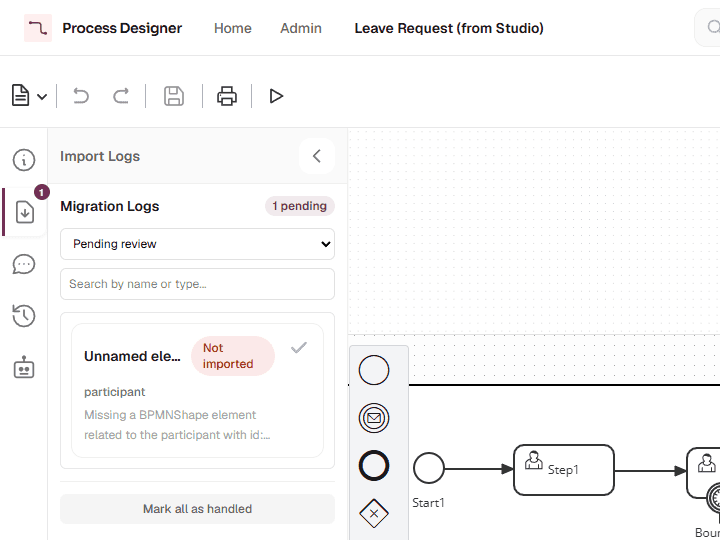
Task: Click the Missing a BPMNShape element message
Action: [177, 425]
